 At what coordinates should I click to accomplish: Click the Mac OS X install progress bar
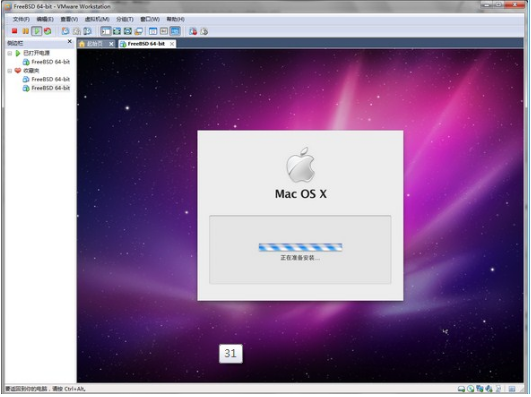pos(300,247)
